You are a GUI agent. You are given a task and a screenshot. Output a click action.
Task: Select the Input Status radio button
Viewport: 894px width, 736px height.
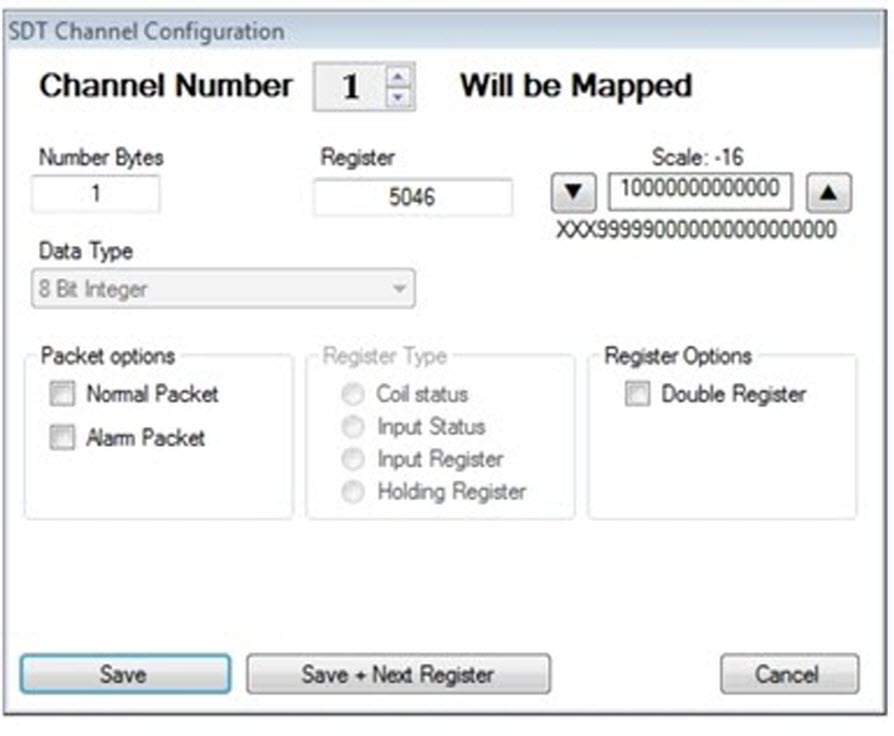(351, 427)
